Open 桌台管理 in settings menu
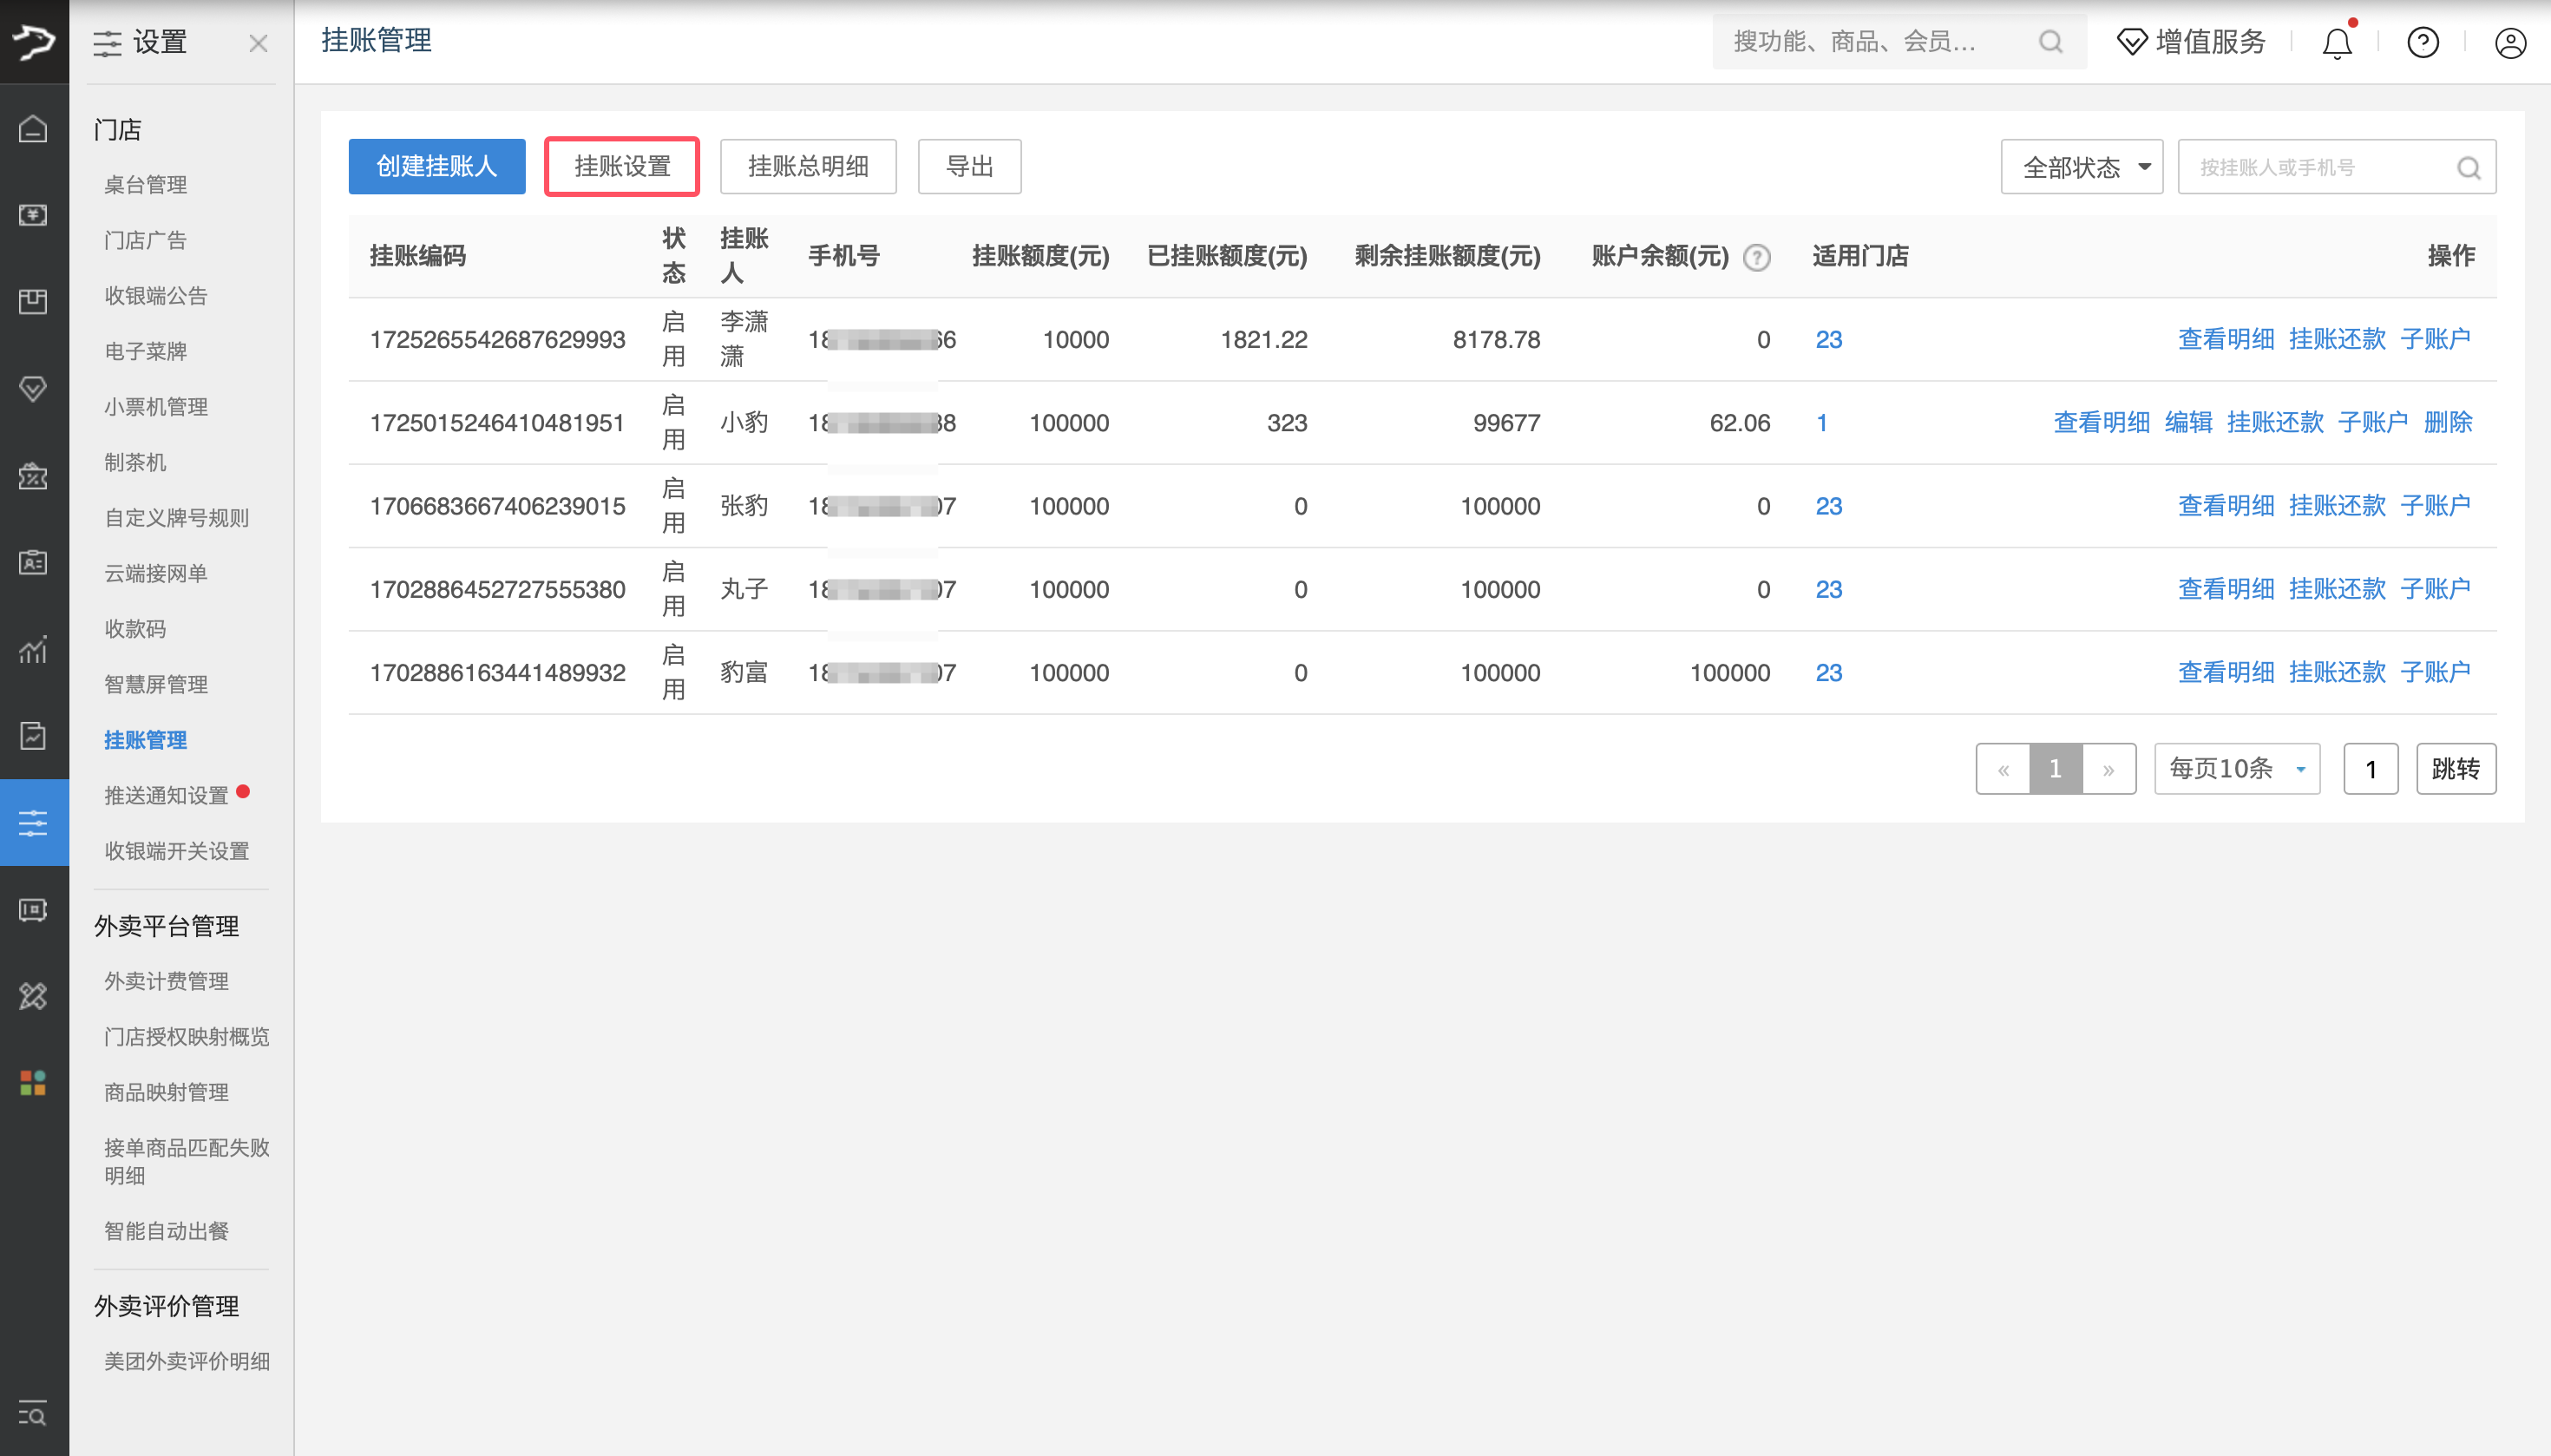Viewport: 2551px width, 1456px height. (146, 185)
